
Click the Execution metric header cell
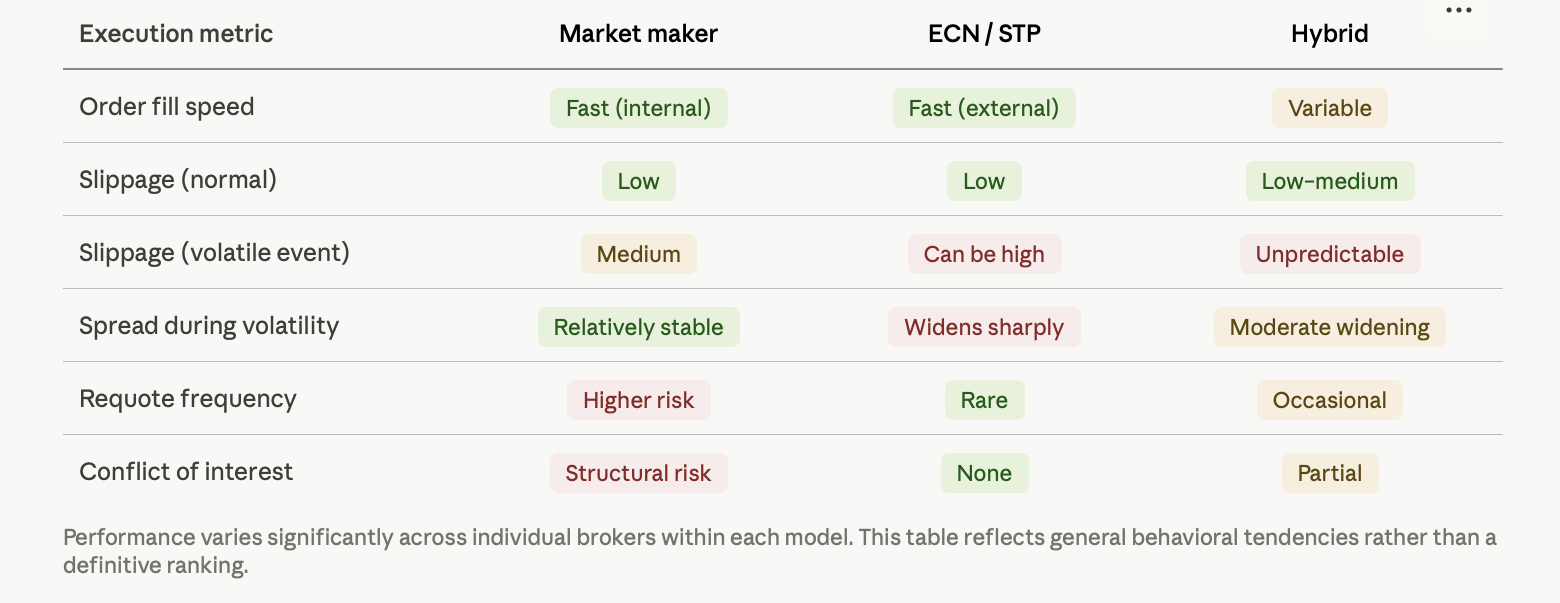176,33
